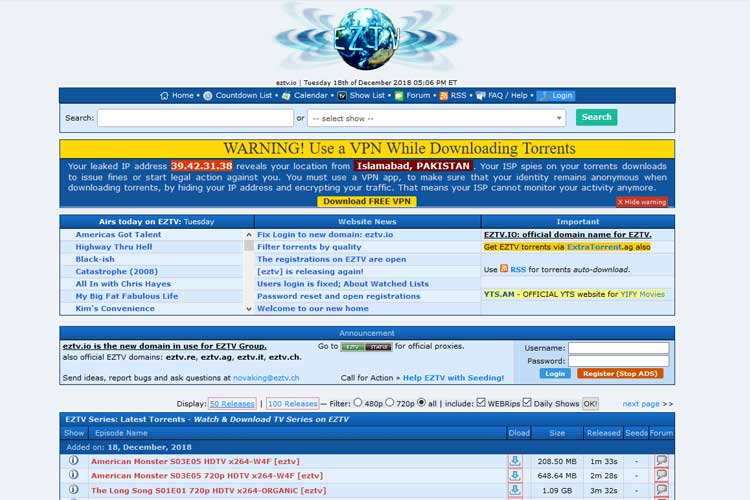The height and width of the screenshot is (500, 750).
Task: Toggle the Daily Shows checkbox
Action: pyautogui.click(x=527, y=402)
